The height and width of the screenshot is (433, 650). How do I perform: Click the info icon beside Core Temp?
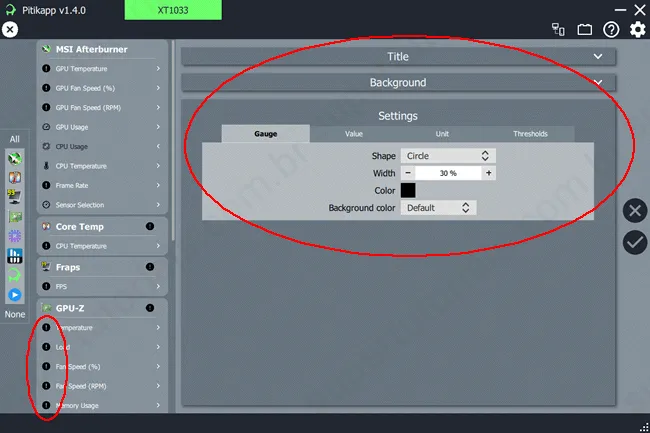tap(149, 226)
